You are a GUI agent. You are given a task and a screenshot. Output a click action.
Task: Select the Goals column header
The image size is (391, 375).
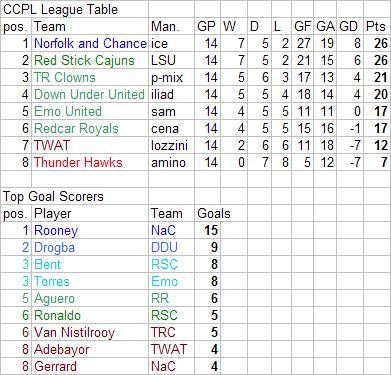(214, 213)
